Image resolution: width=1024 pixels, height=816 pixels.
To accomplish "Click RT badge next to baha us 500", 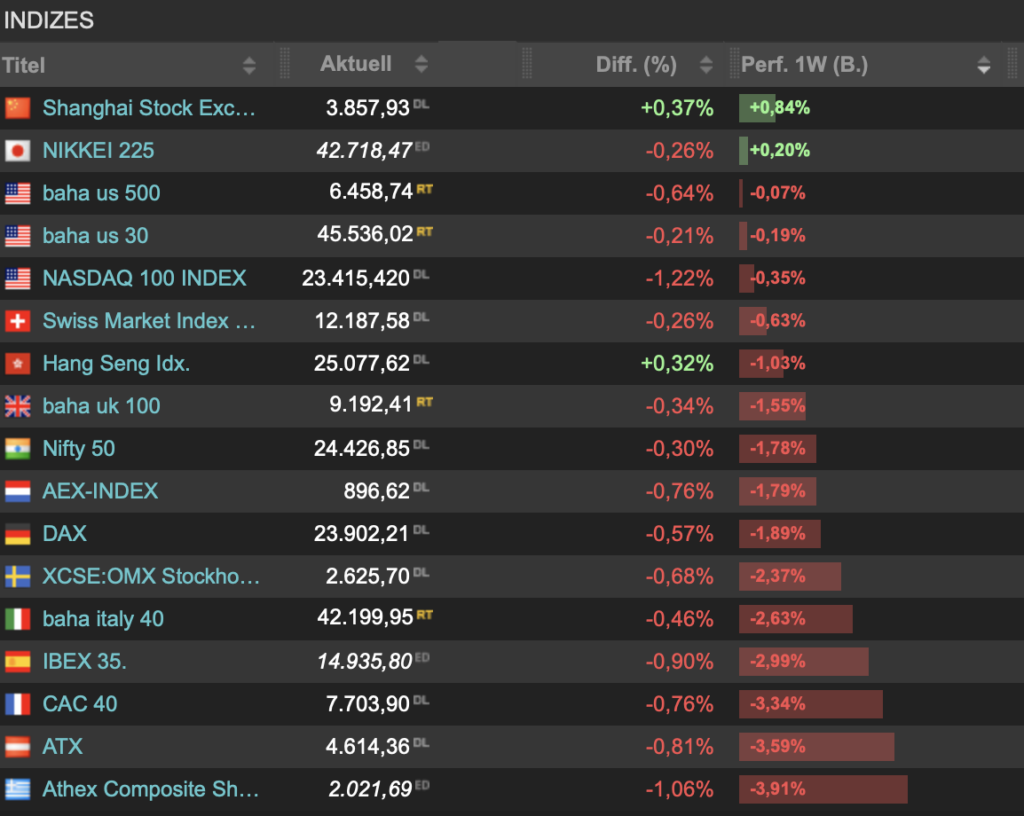I will click(x=424, y=189).
